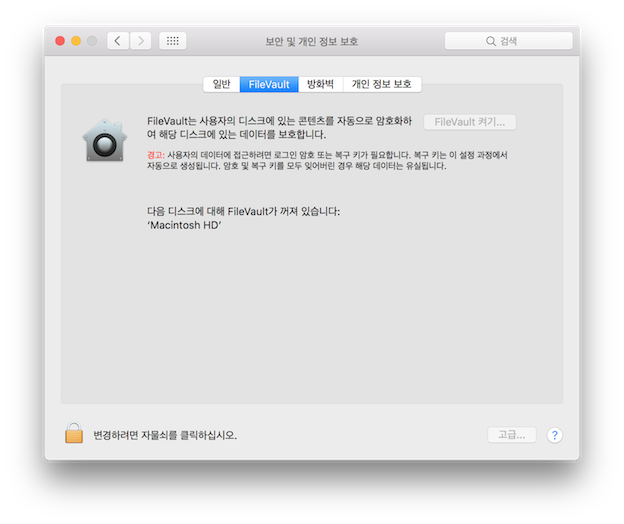The width and height of the screenshot is (624, 524).
Task: Click the FileVault가 꺼져 있습니다 status text
Action: click(284, 211)
